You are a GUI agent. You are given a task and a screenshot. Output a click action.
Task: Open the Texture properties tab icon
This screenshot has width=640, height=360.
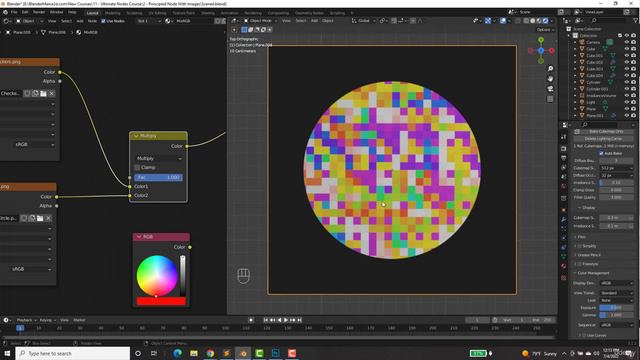pos(564,278)
